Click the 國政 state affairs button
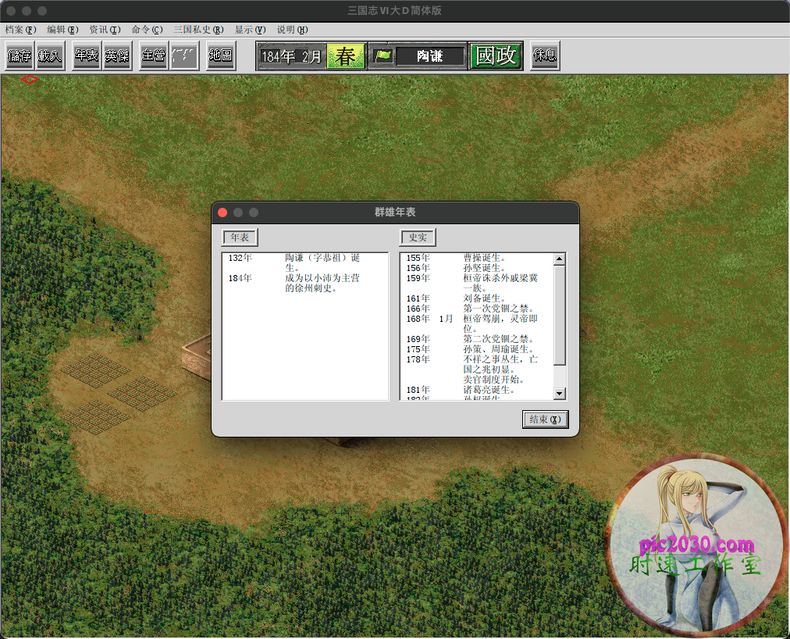Viewport: 790px width, 639px height. coord(496,55)
